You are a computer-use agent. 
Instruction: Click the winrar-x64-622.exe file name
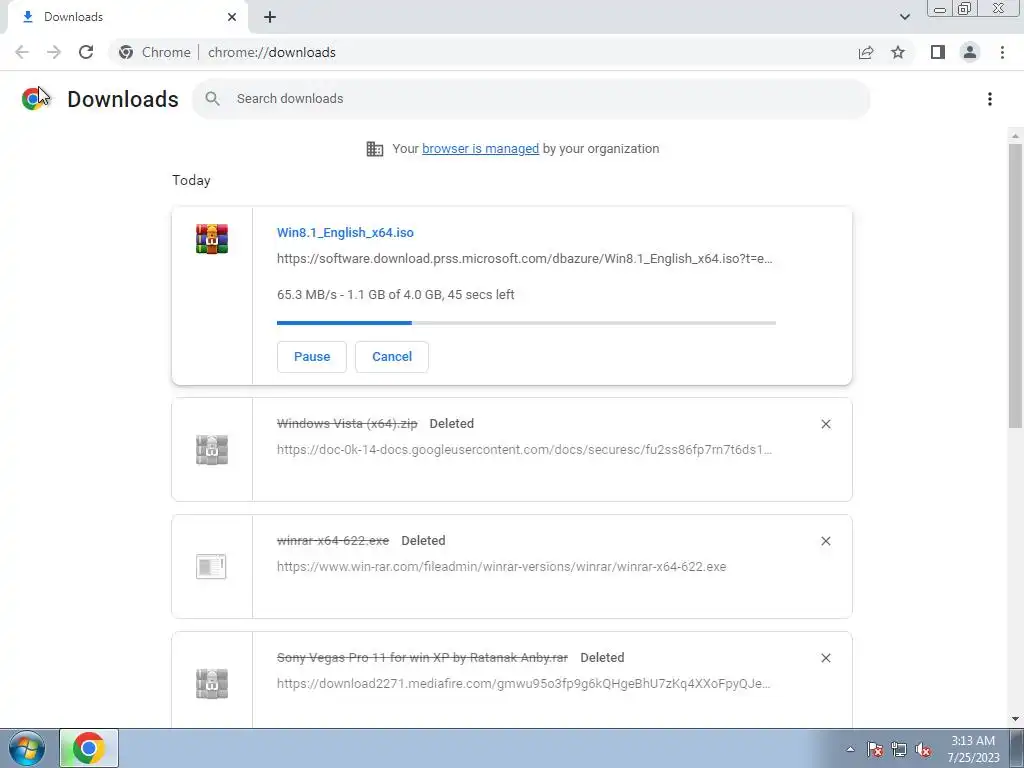(x=333, y=541)
